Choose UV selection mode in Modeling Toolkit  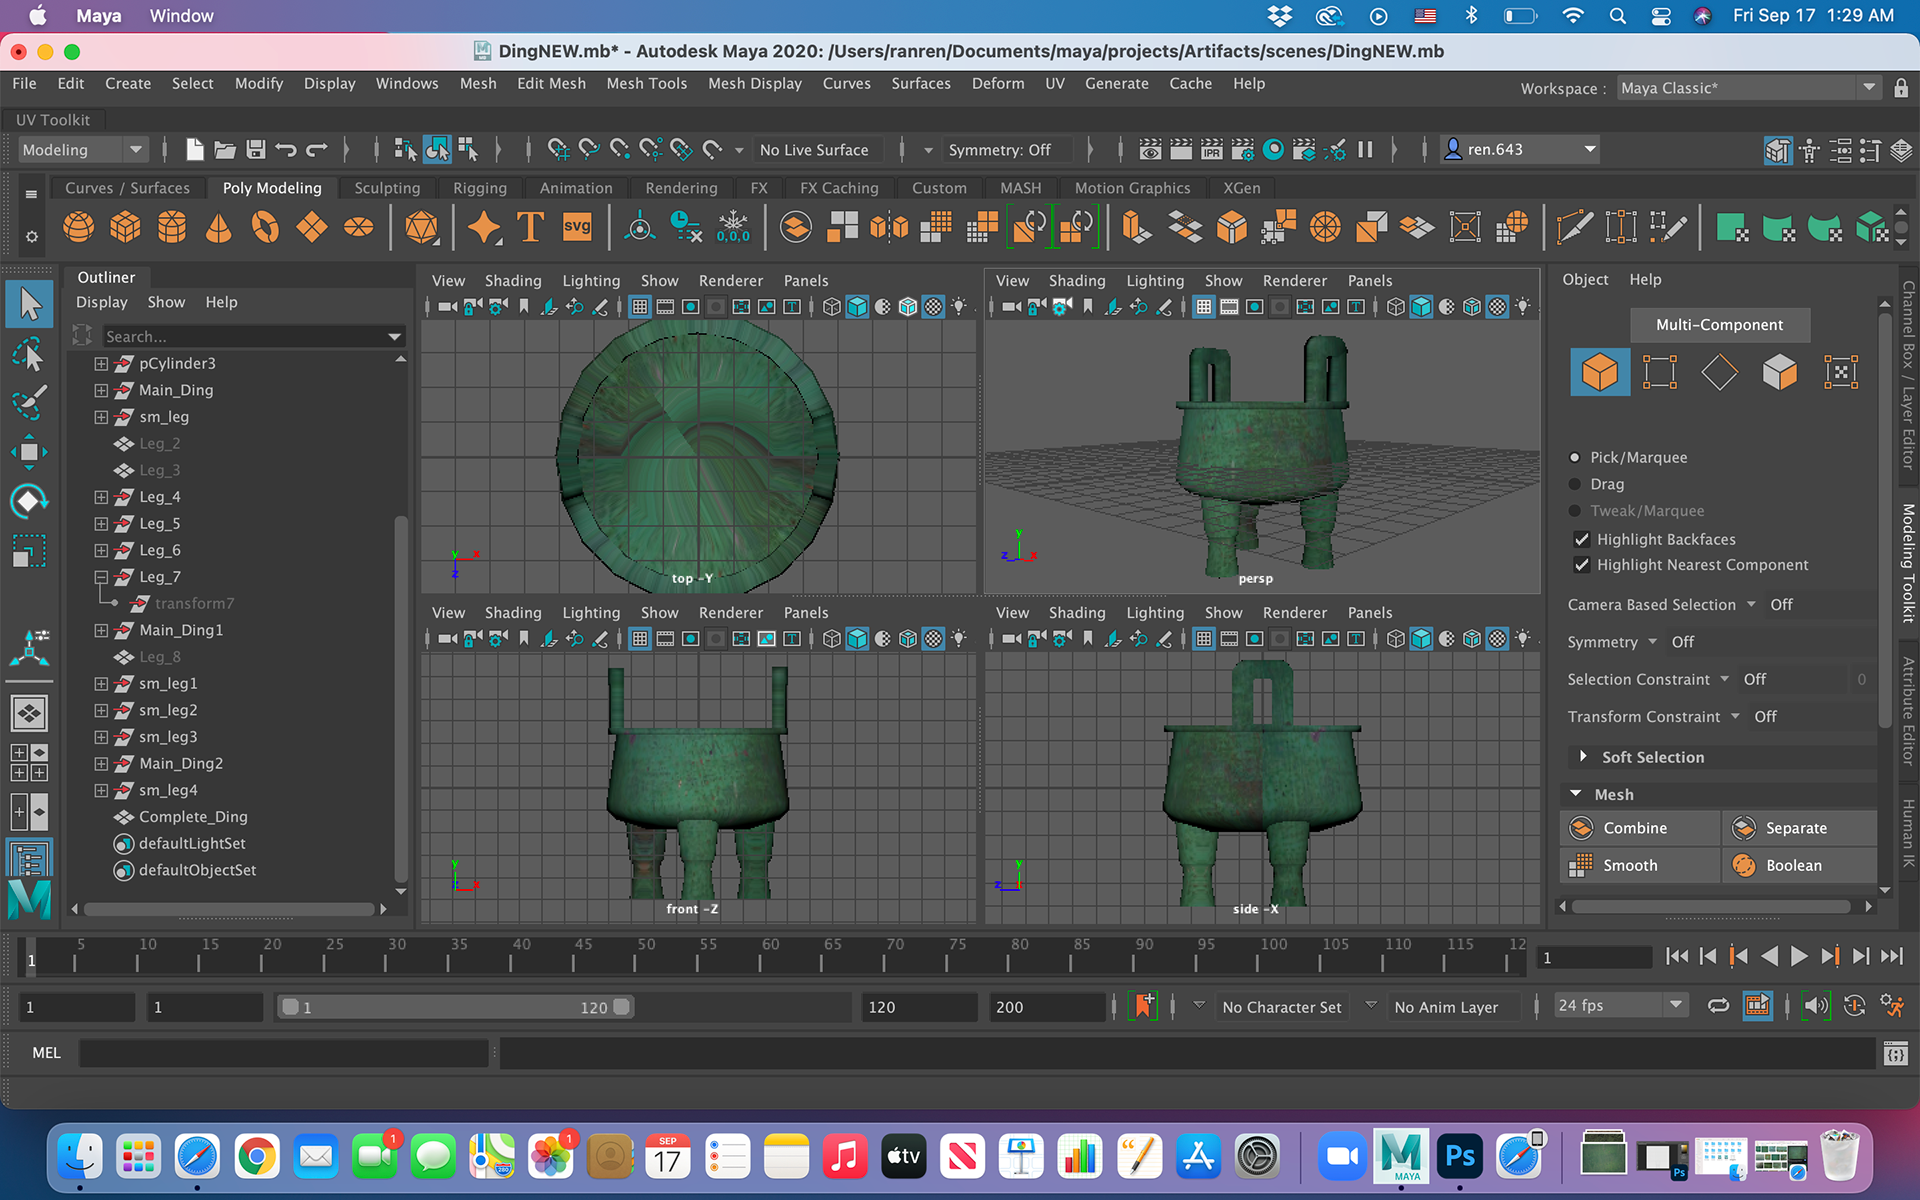1841,372
